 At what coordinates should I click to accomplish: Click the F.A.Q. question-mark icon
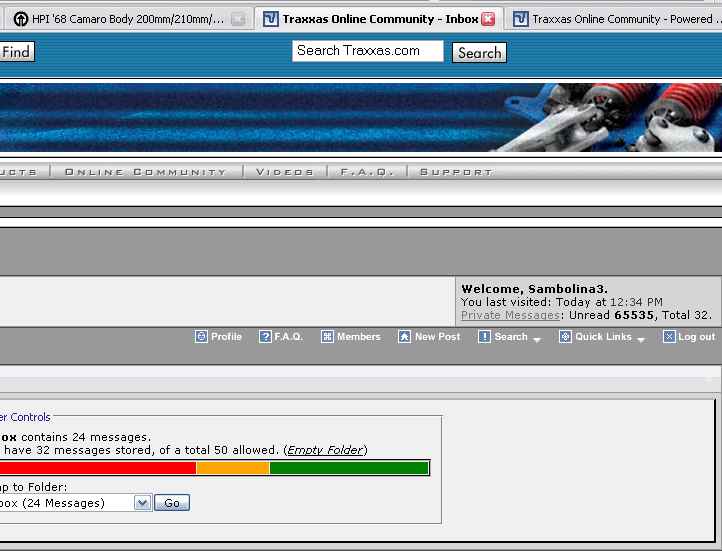[x=265, y=336]
